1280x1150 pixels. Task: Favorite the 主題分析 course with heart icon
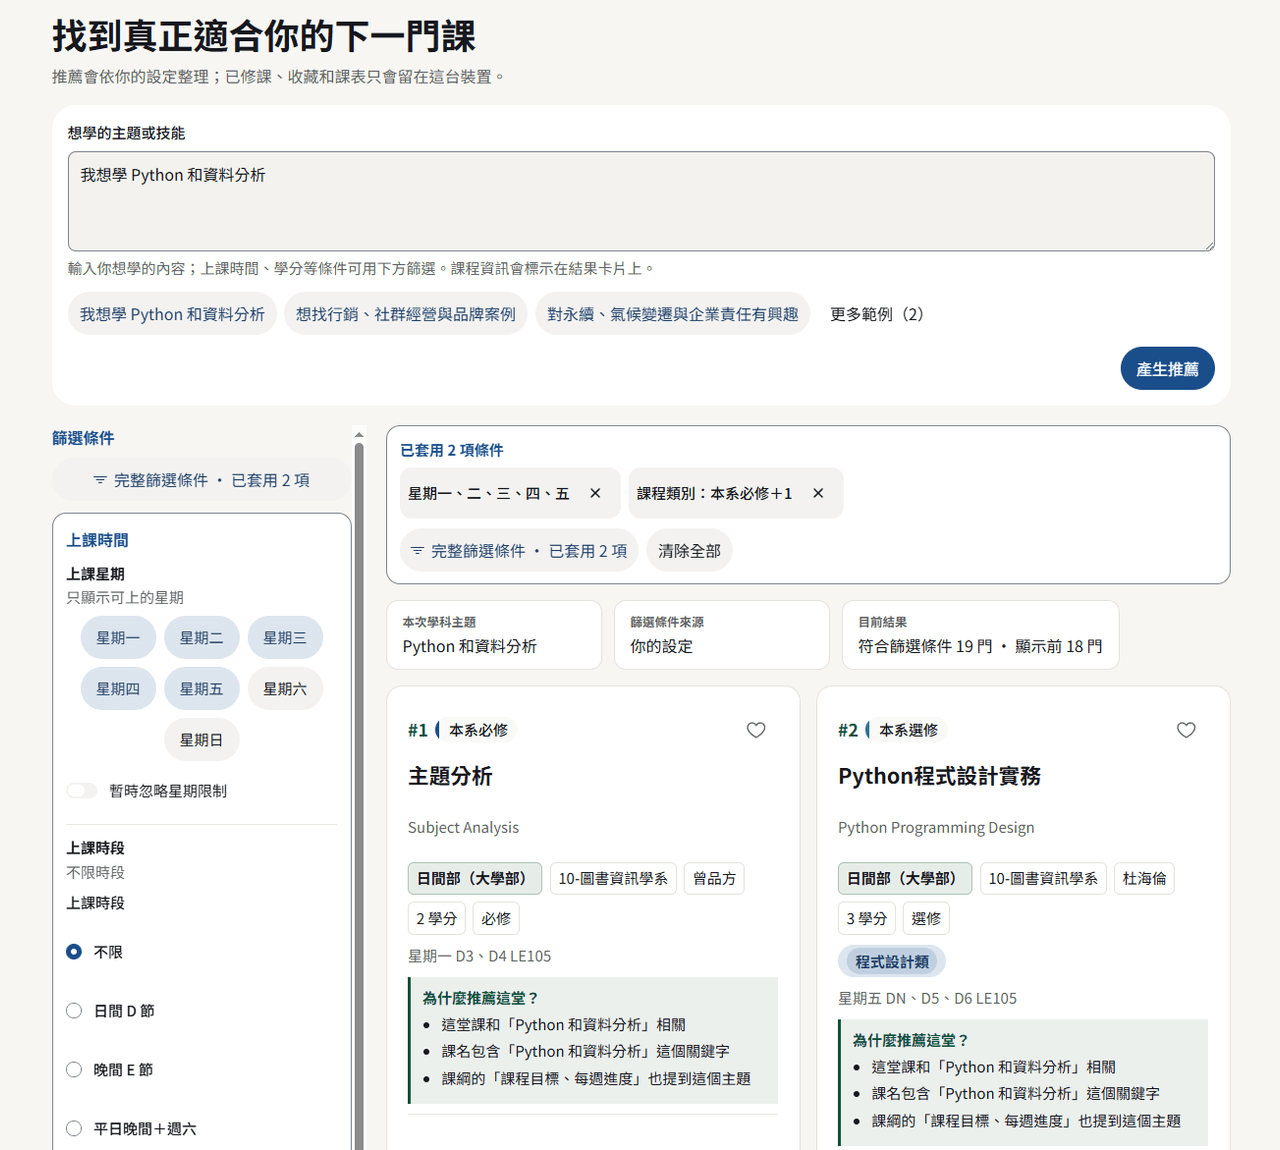click(756, 730)
